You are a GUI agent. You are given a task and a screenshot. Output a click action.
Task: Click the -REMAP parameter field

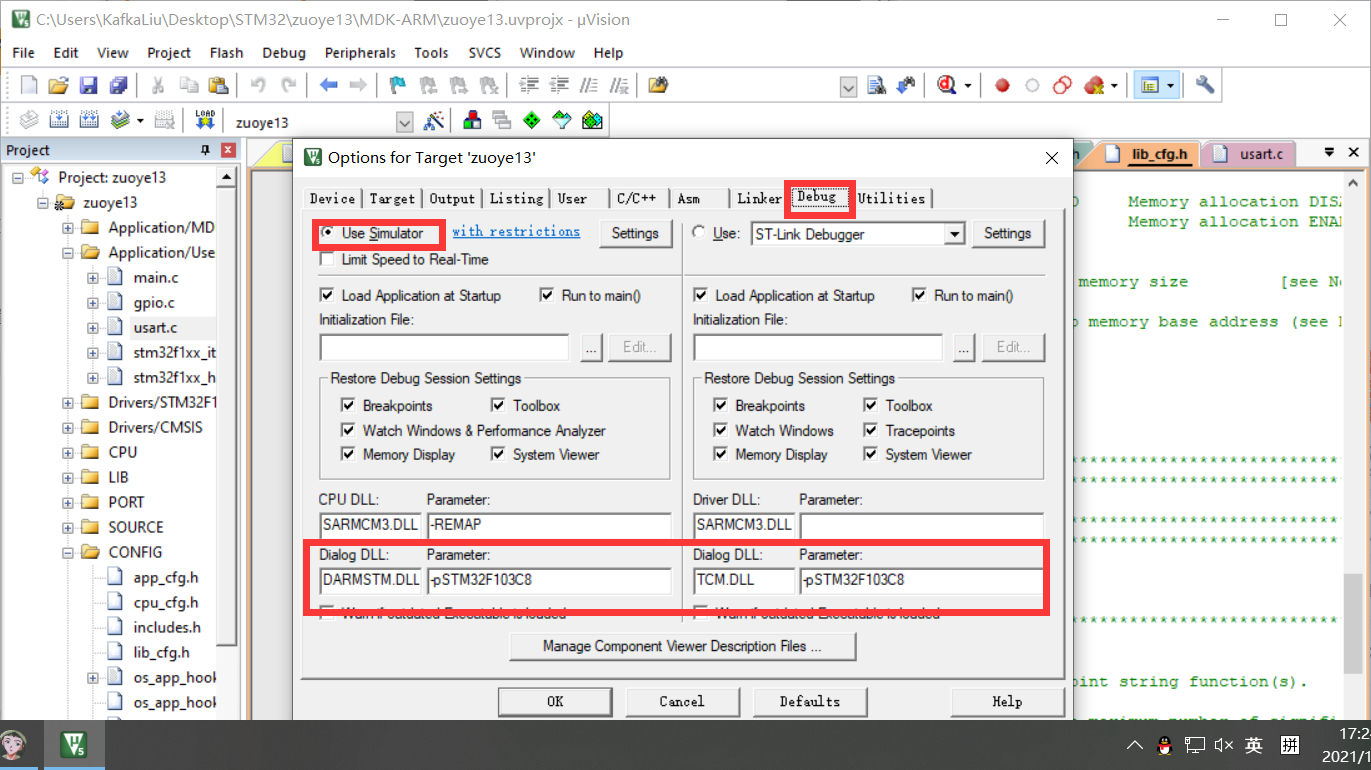coord(549,524)
